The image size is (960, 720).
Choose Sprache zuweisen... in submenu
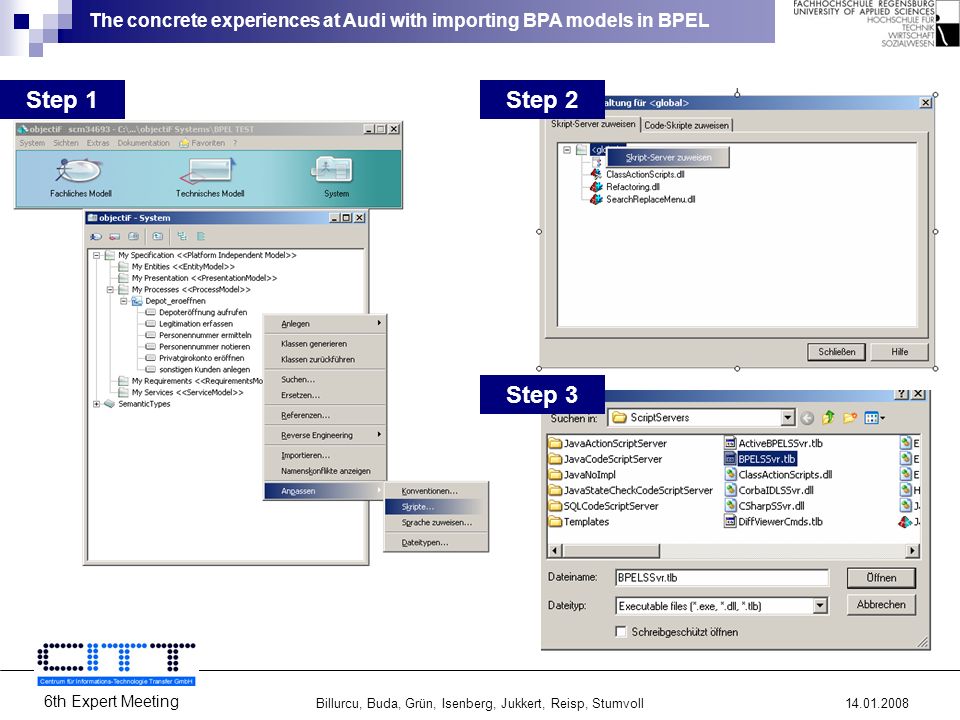(436, 523)
